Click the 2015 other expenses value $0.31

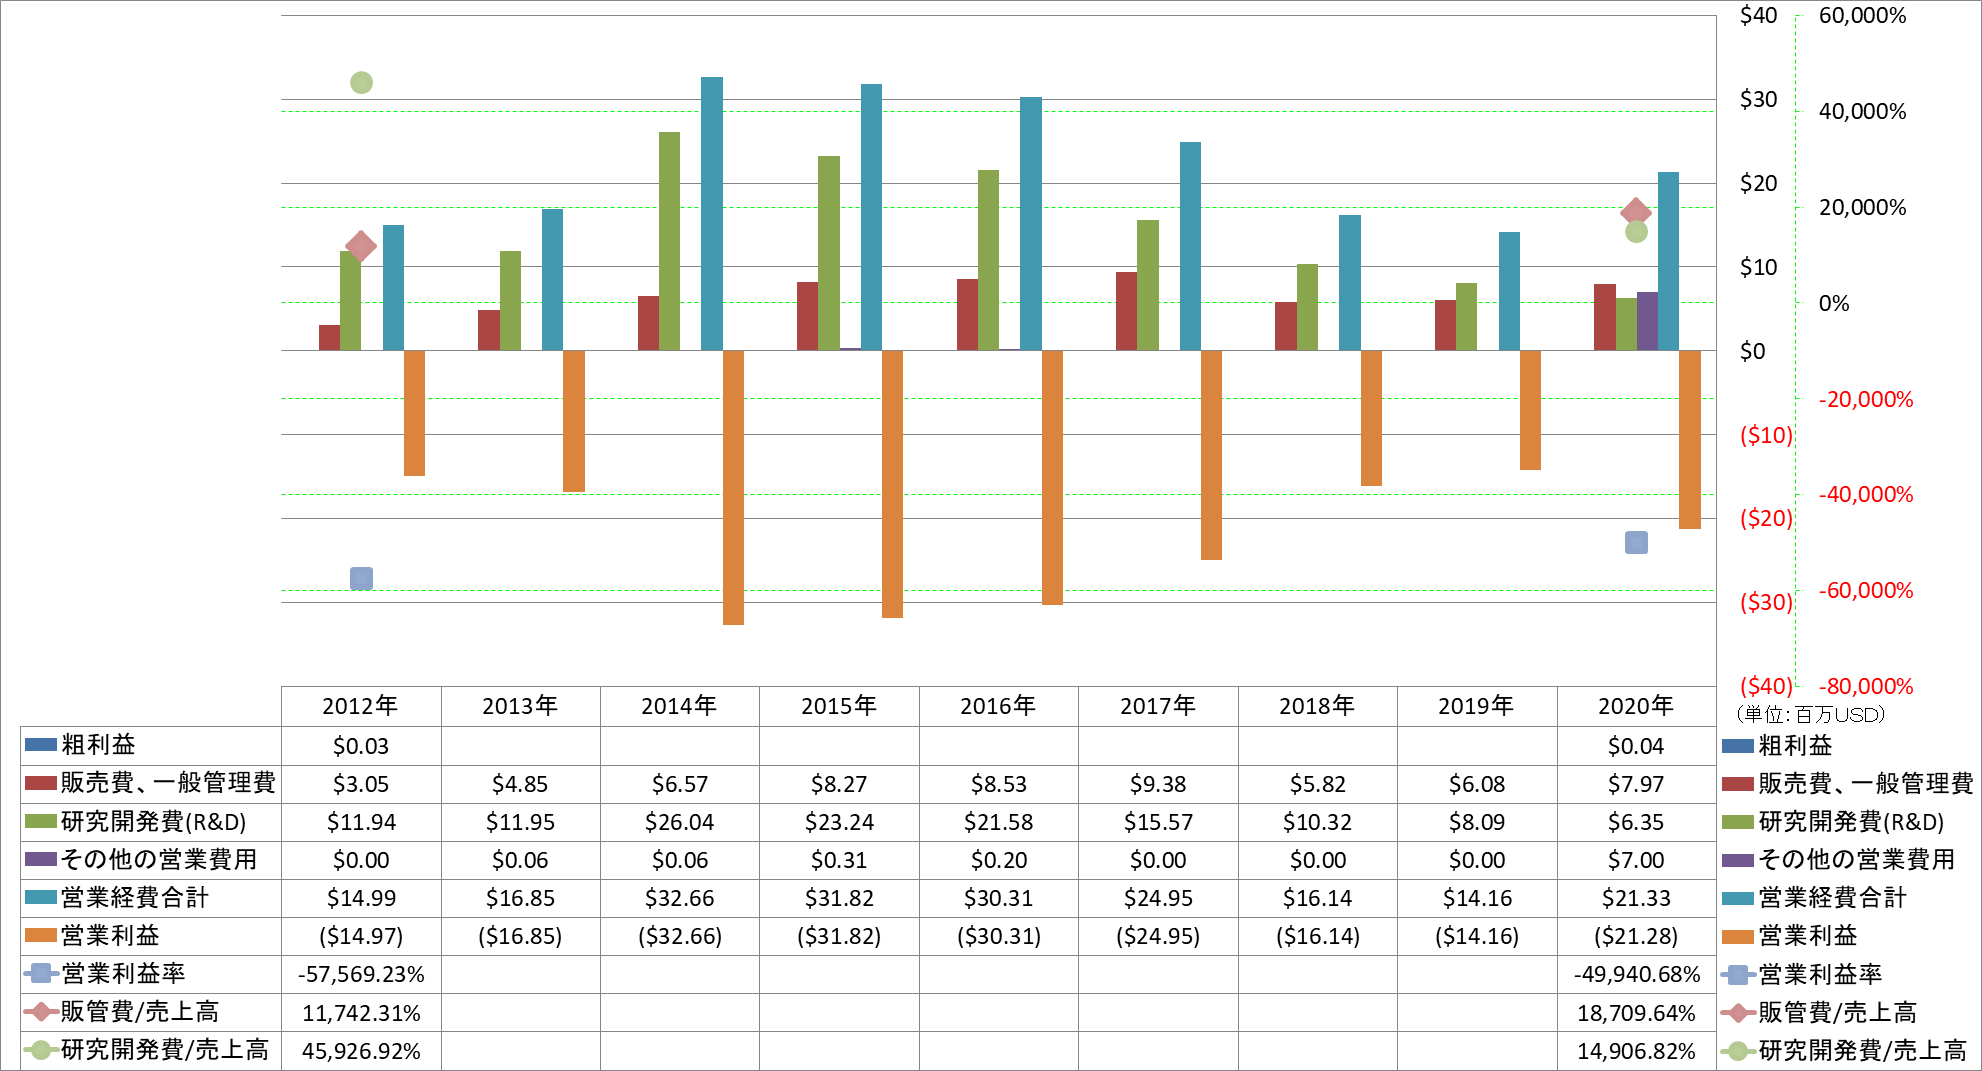point(839,860)
